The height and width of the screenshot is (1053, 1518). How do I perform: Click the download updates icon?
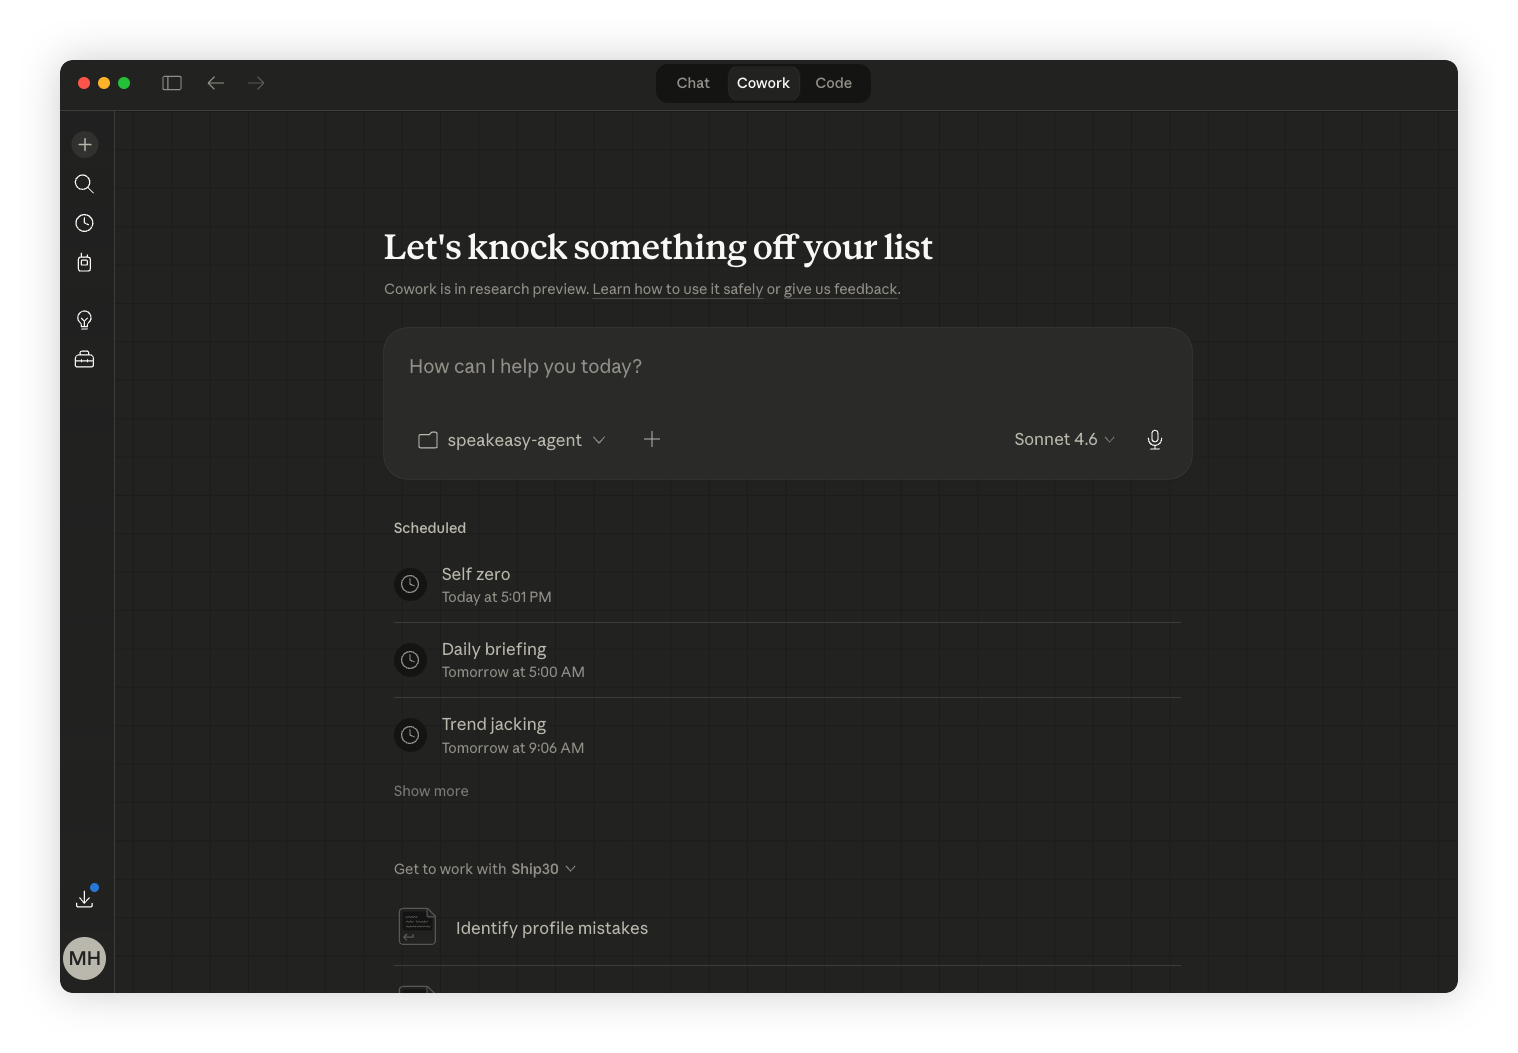[x=85, y=899]
